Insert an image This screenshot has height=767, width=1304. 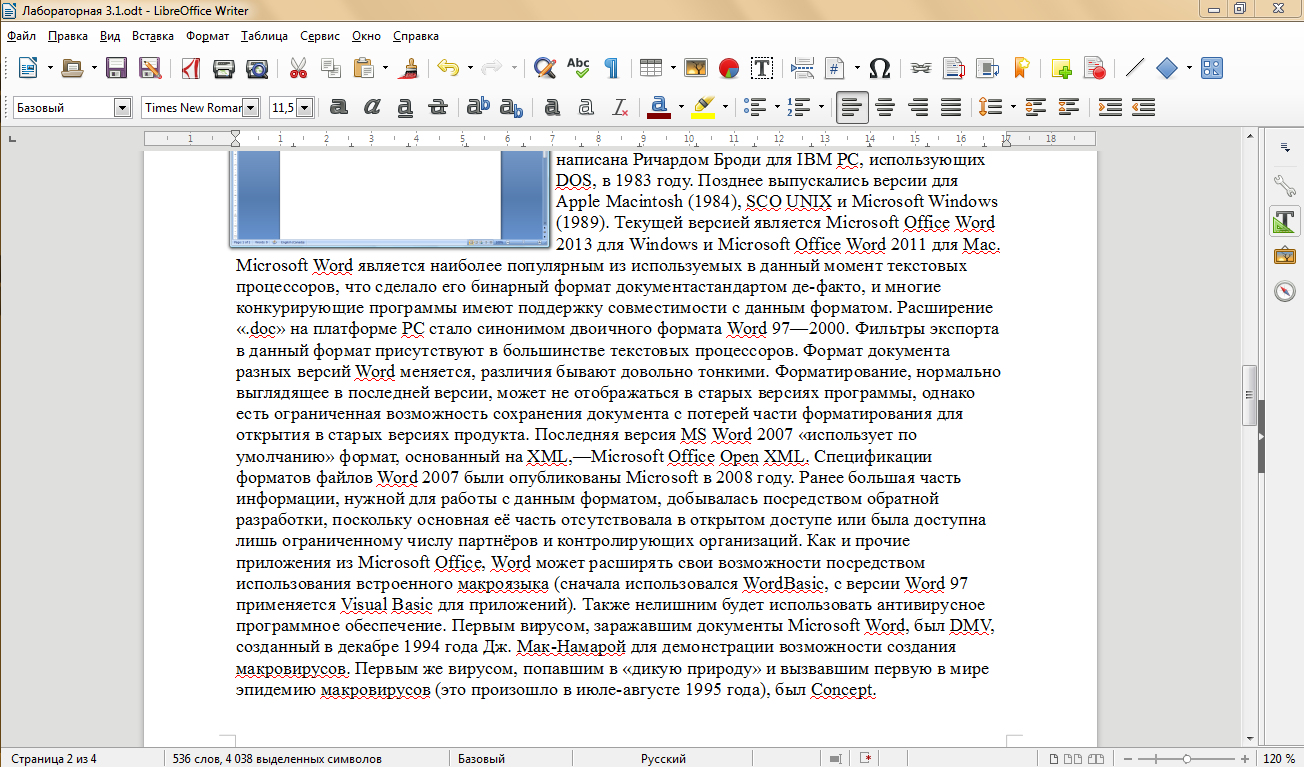696,68
